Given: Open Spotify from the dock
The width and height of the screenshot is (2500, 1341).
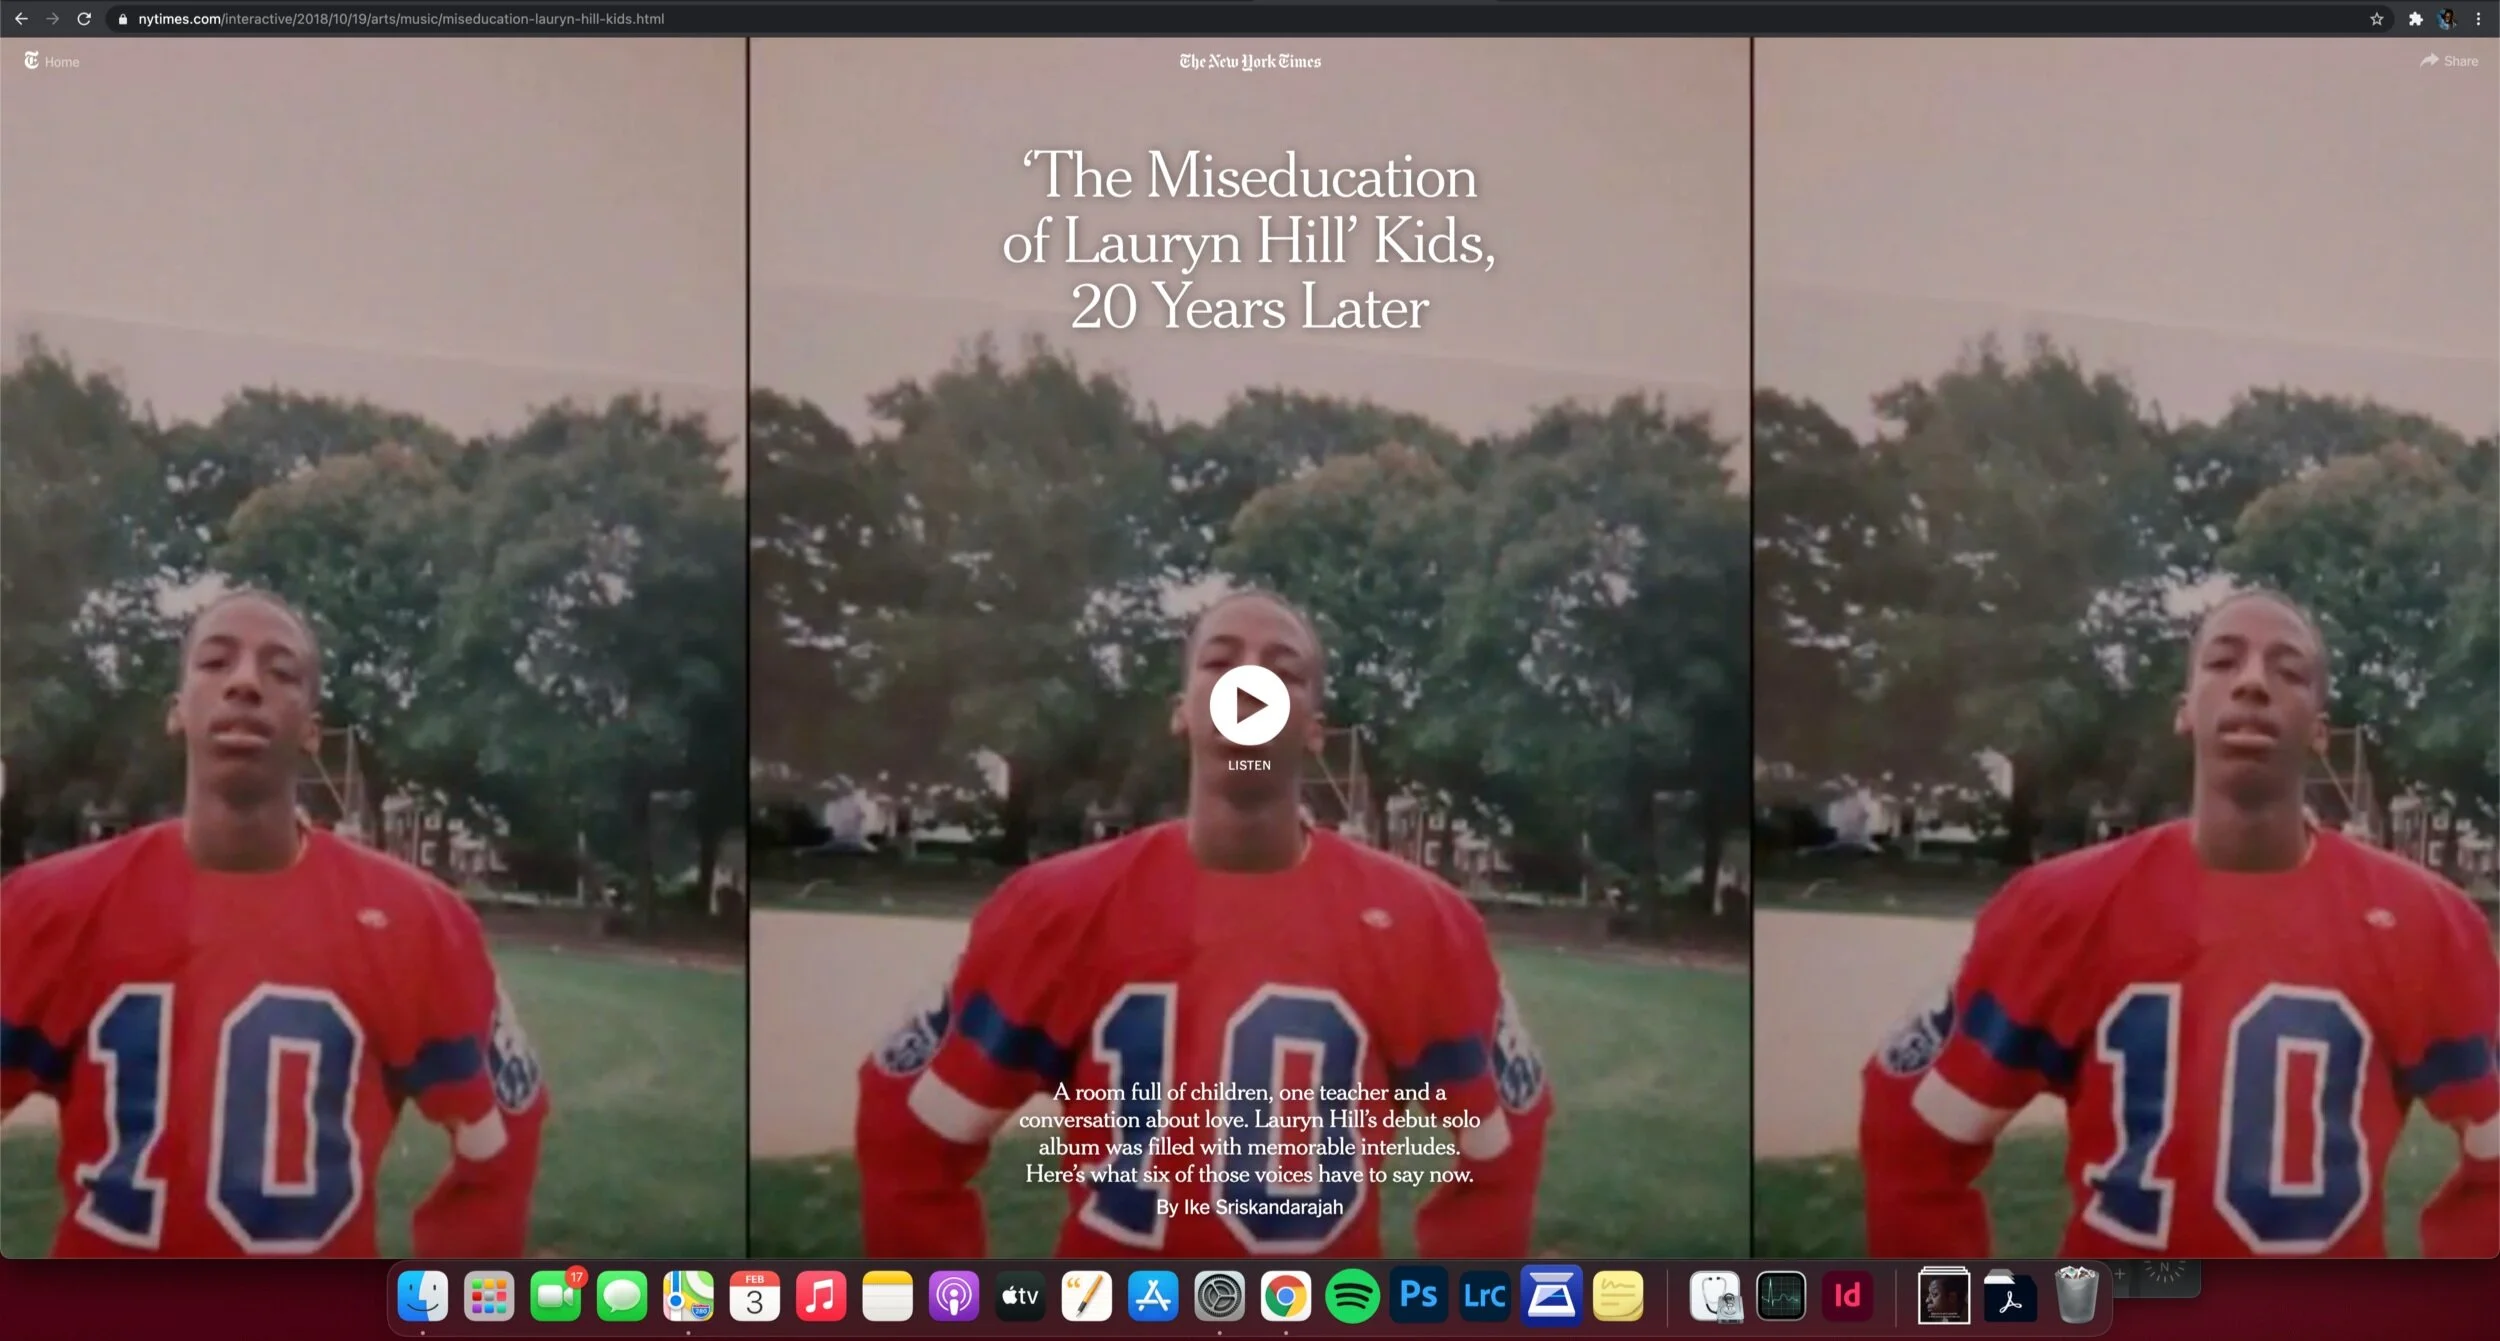Looking at the screenshot, I should [1351, 1296].
